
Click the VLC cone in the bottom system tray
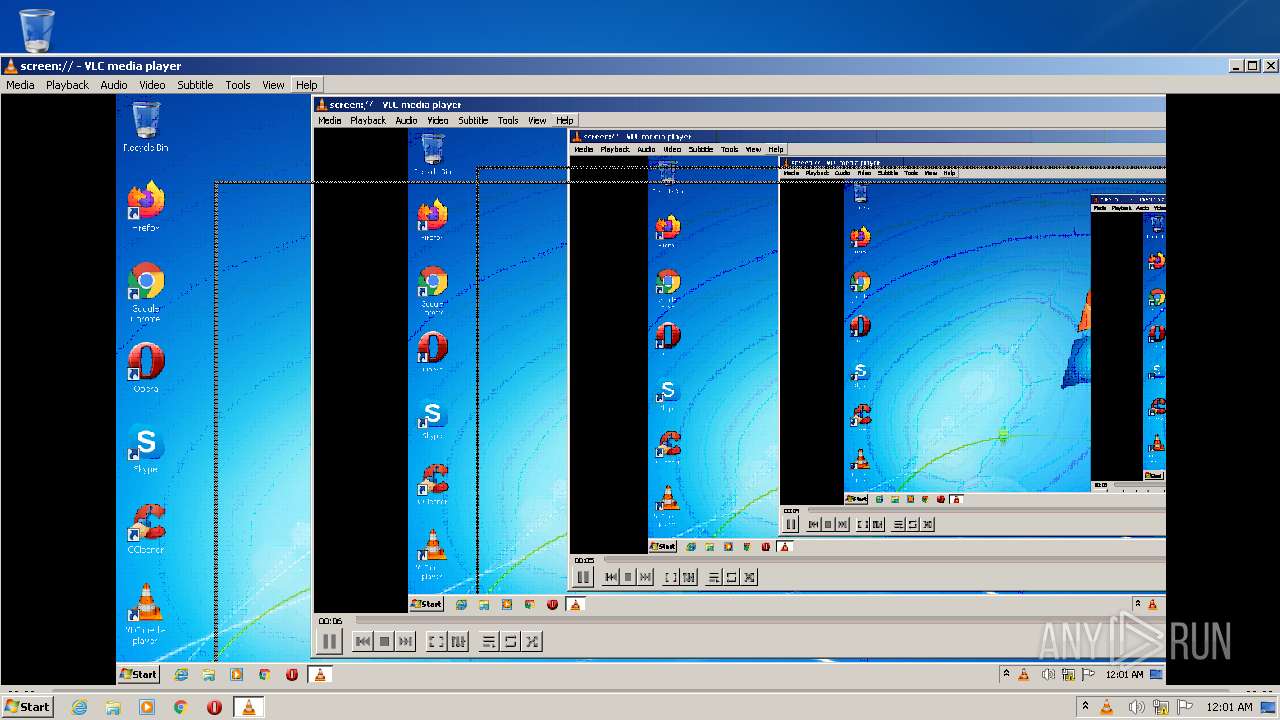tap(1107, 707)
